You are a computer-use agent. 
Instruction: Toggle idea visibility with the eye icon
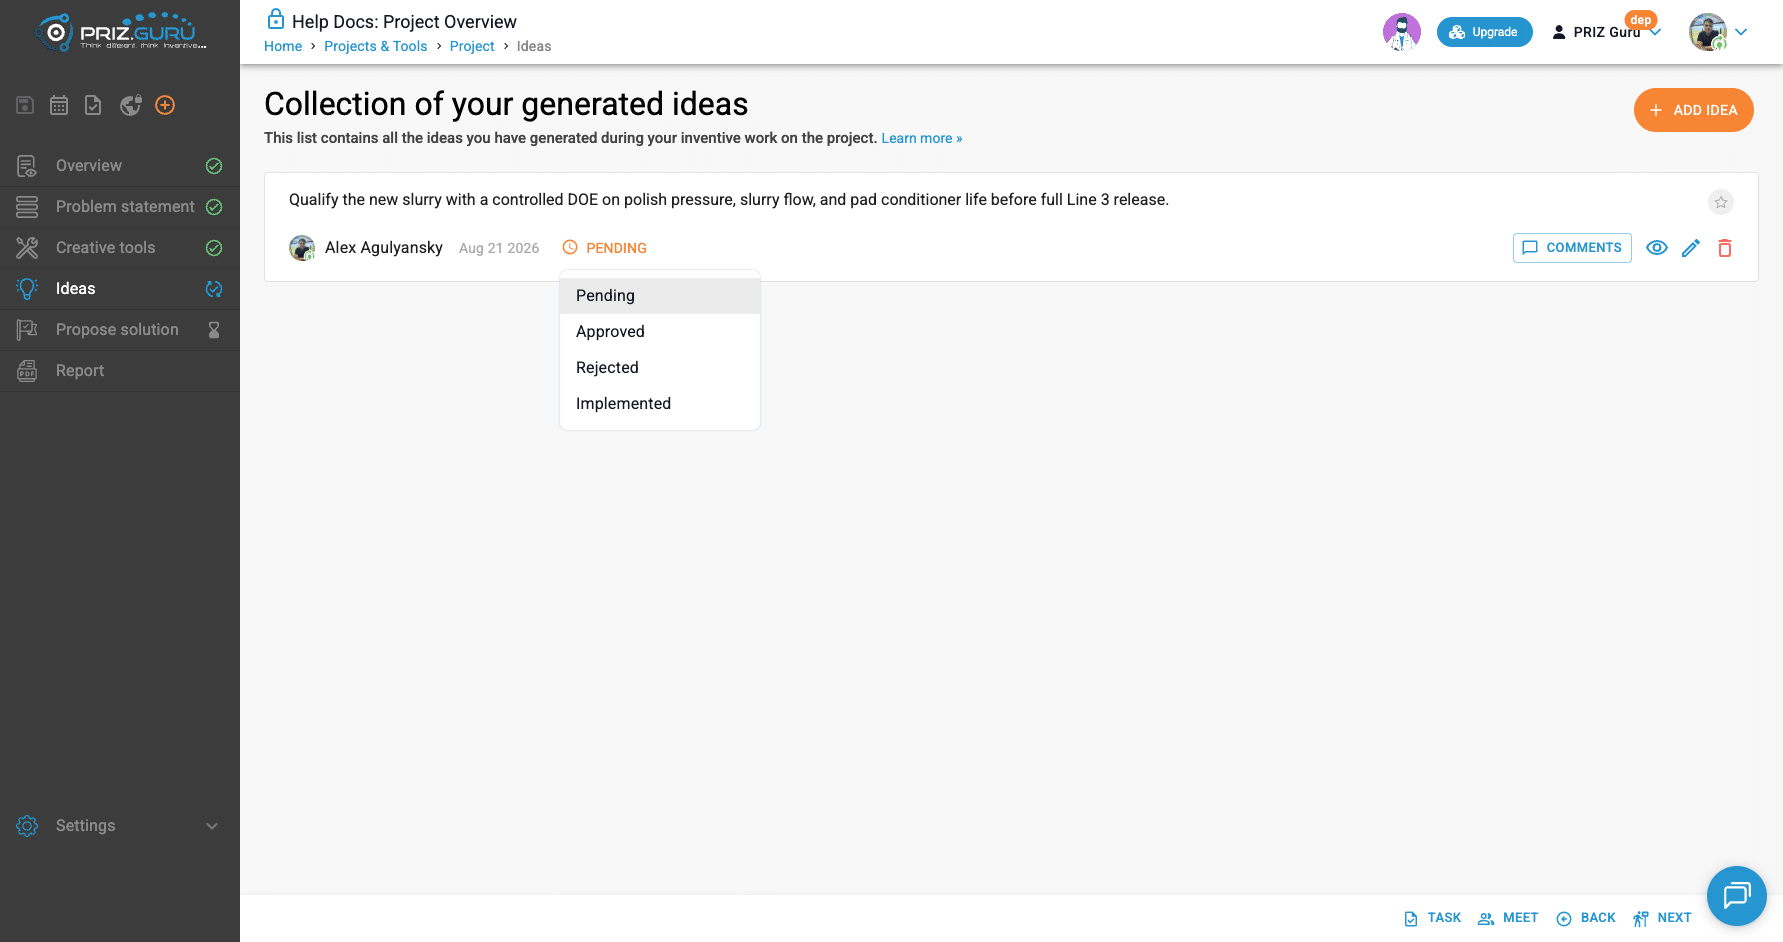[1657, 248]
